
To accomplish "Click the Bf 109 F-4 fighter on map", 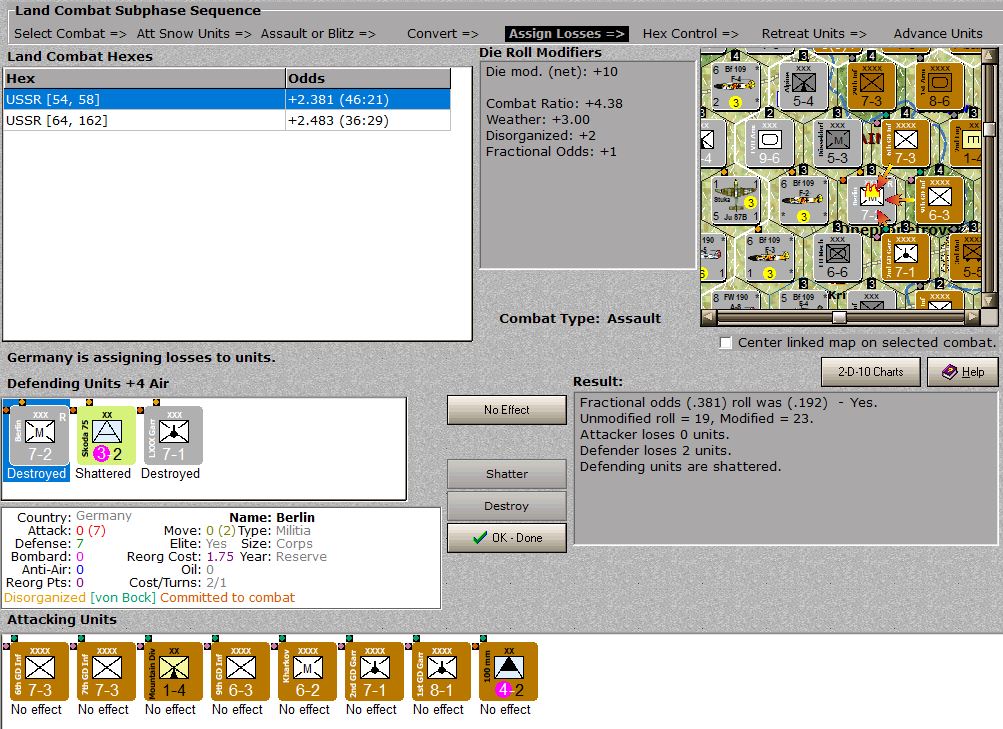I will [x=736, y=85].
